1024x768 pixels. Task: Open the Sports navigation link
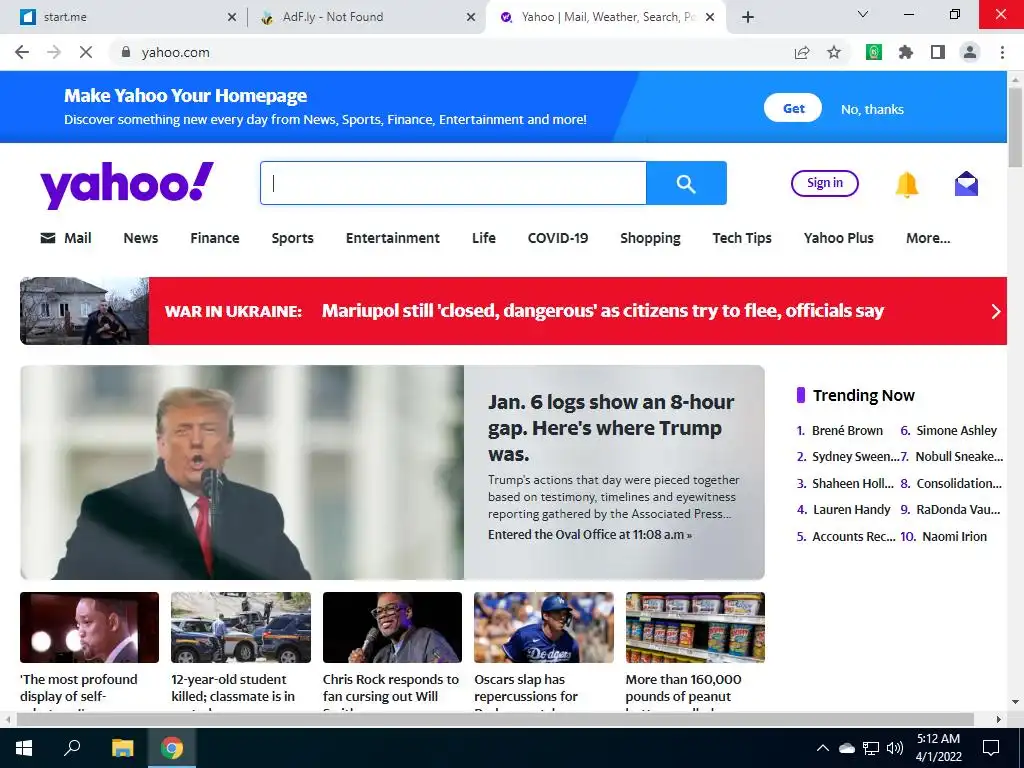[293, 238]
